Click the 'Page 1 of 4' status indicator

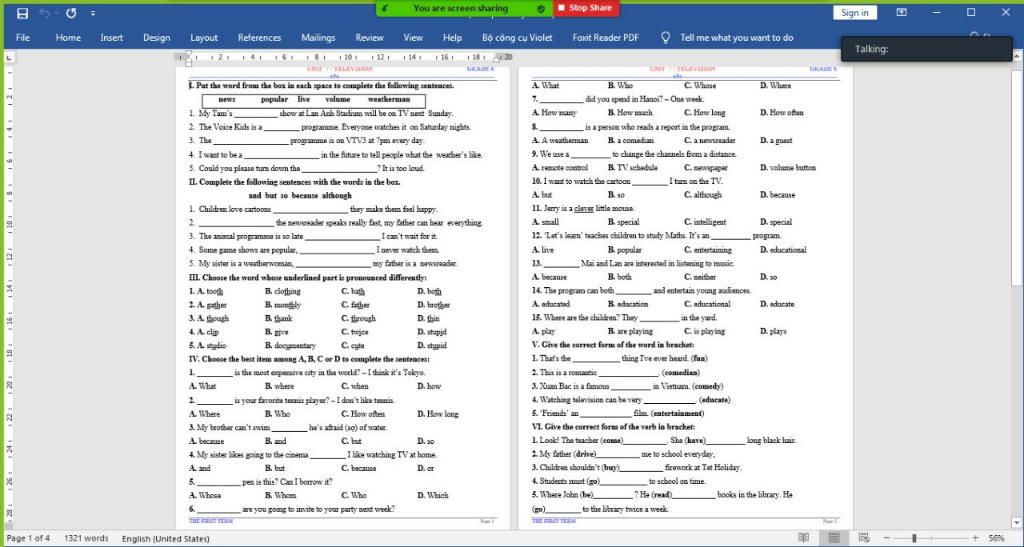point(28,539)
